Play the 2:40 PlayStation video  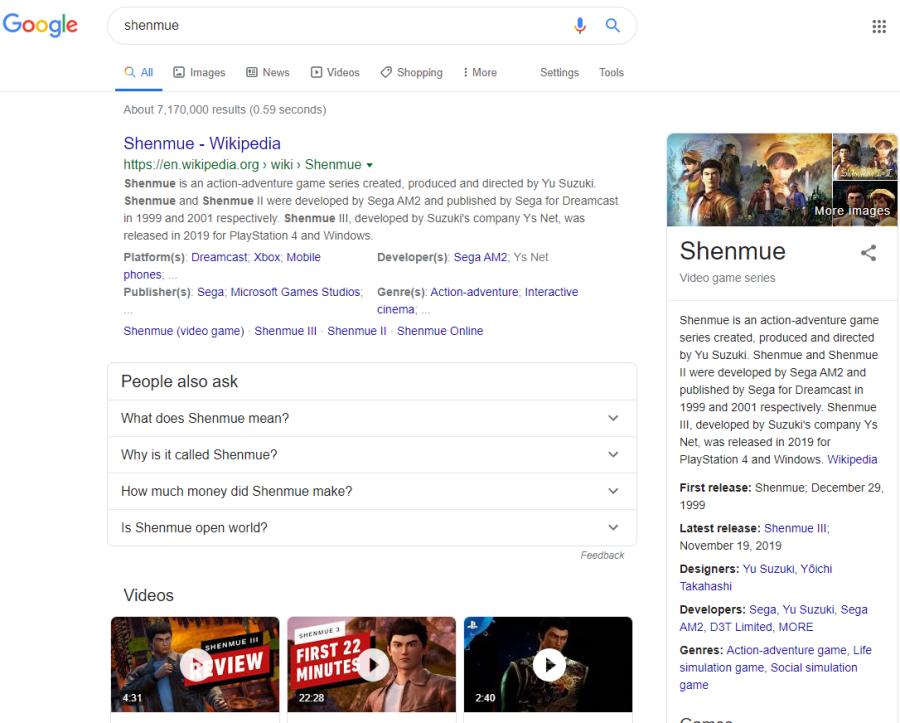[x=548, y=664]
